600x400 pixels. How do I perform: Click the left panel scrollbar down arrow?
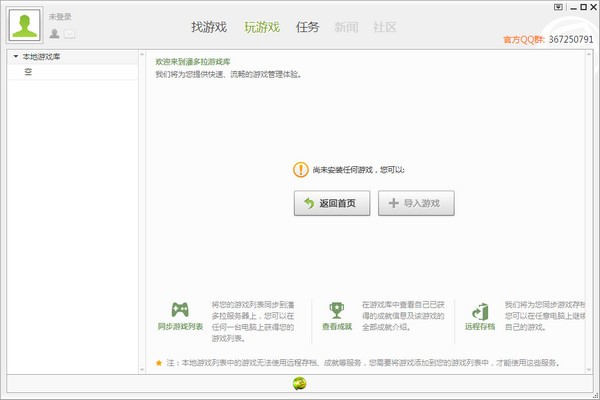[142, 370]
